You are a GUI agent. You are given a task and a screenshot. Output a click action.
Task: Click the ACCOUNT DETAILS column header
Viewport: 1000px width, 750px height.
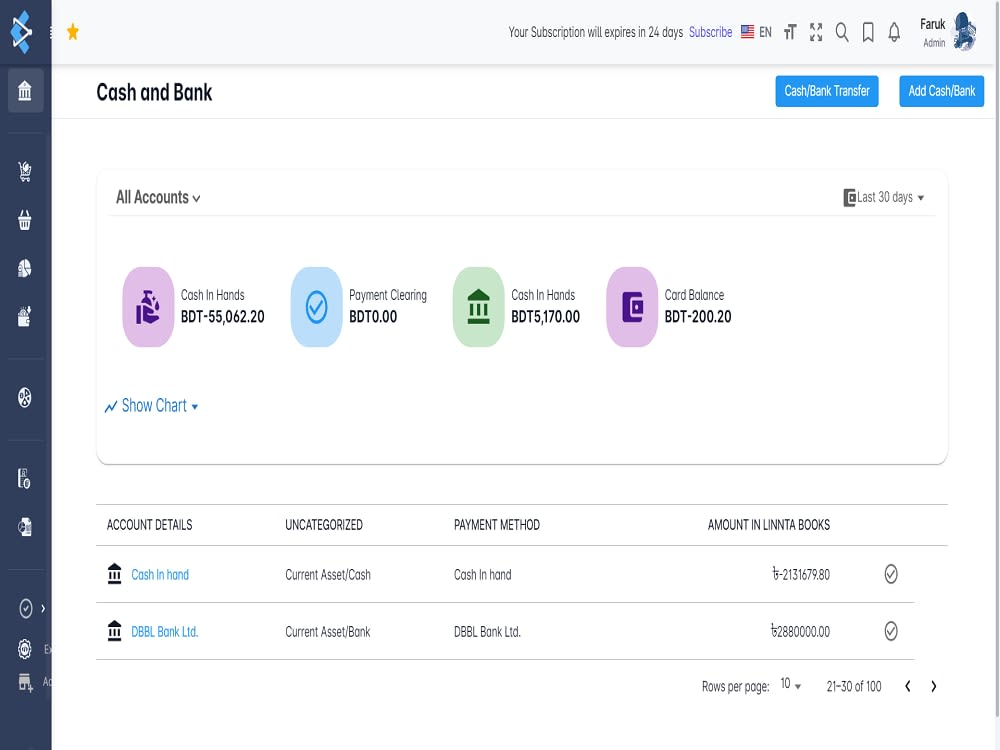(149, 525)
